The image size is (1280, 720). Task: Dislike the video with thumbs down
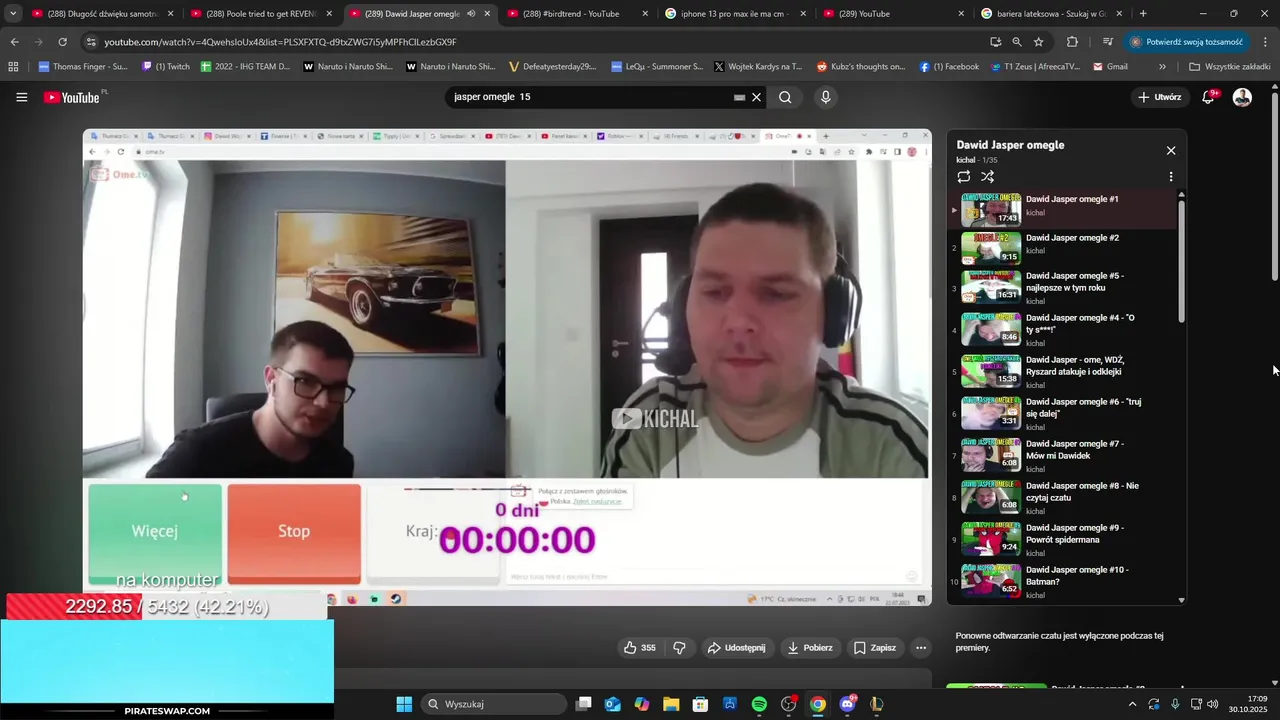[679, 648]
